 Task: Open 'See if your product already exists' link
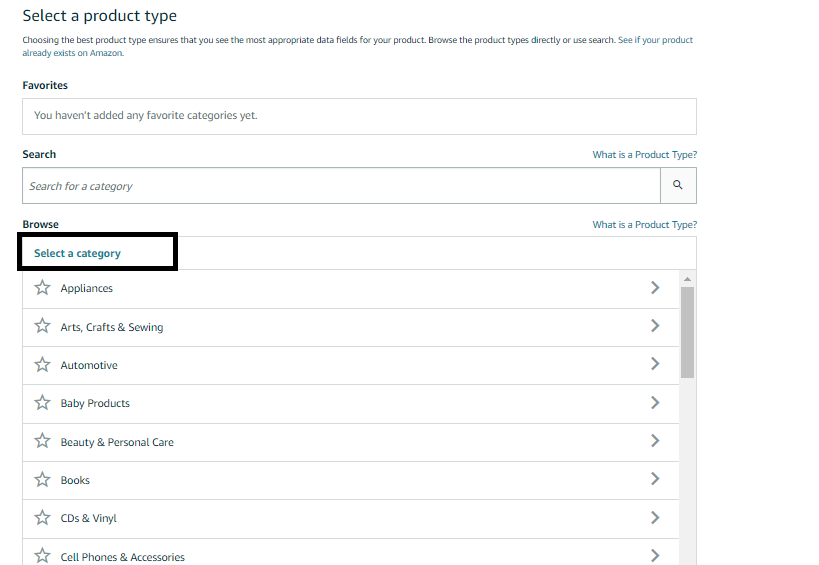656,40
